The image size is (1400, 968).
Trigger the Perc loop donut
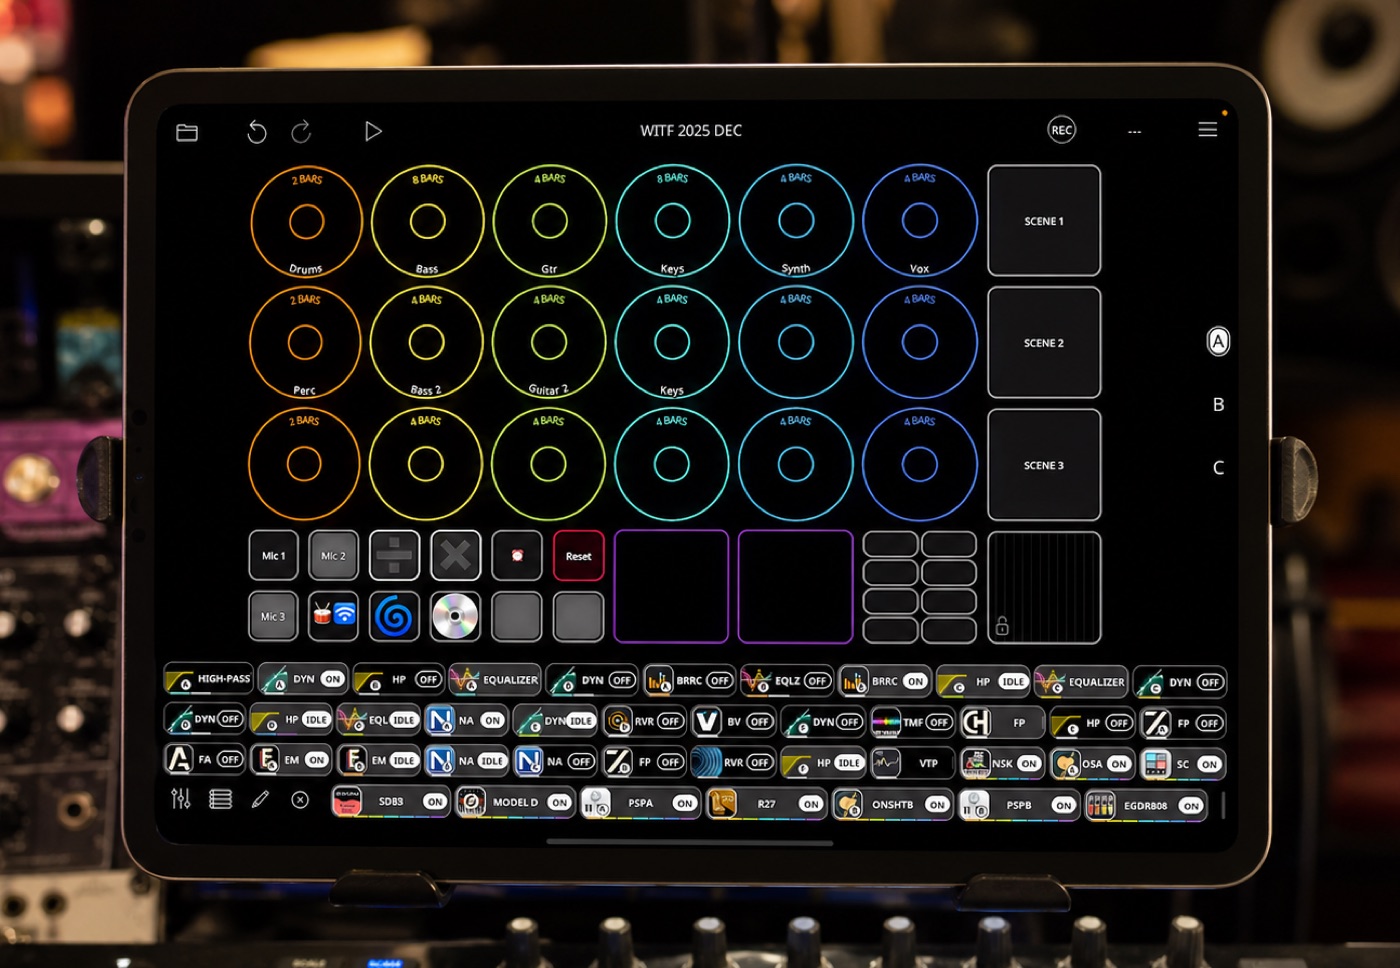305,342
